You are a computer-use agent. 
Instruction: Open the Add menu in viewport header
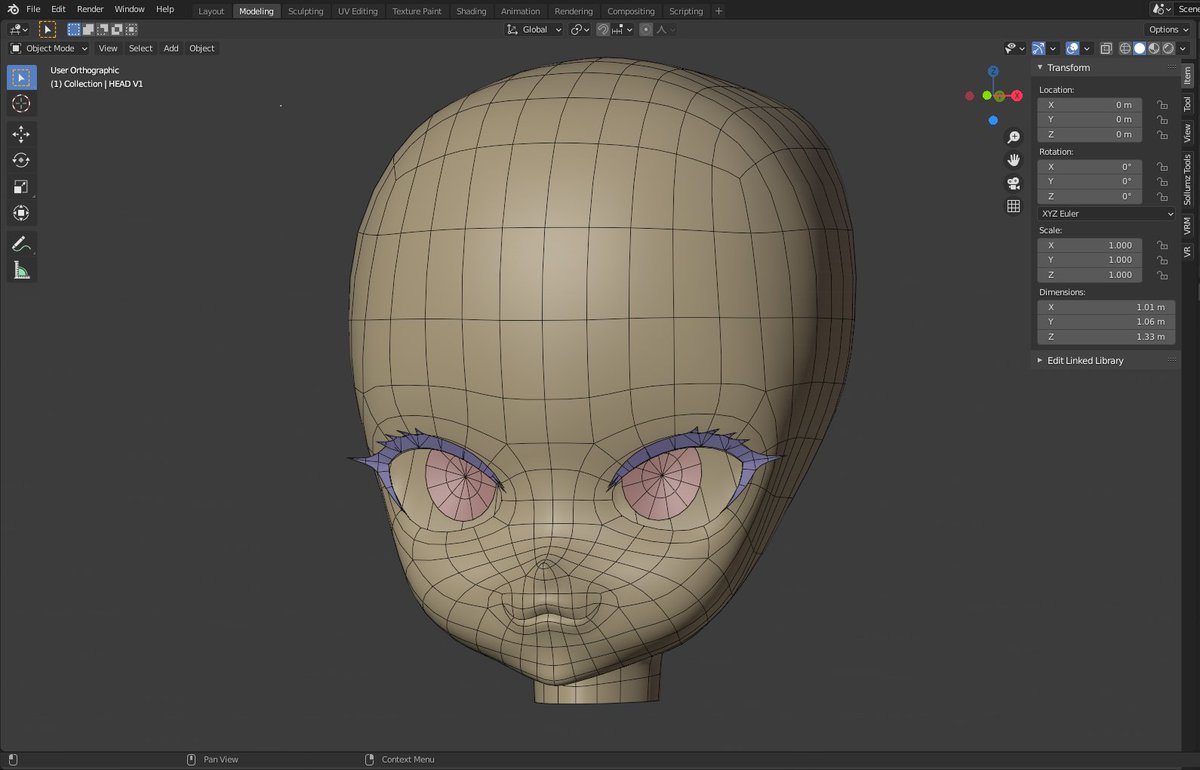[171, 48]
